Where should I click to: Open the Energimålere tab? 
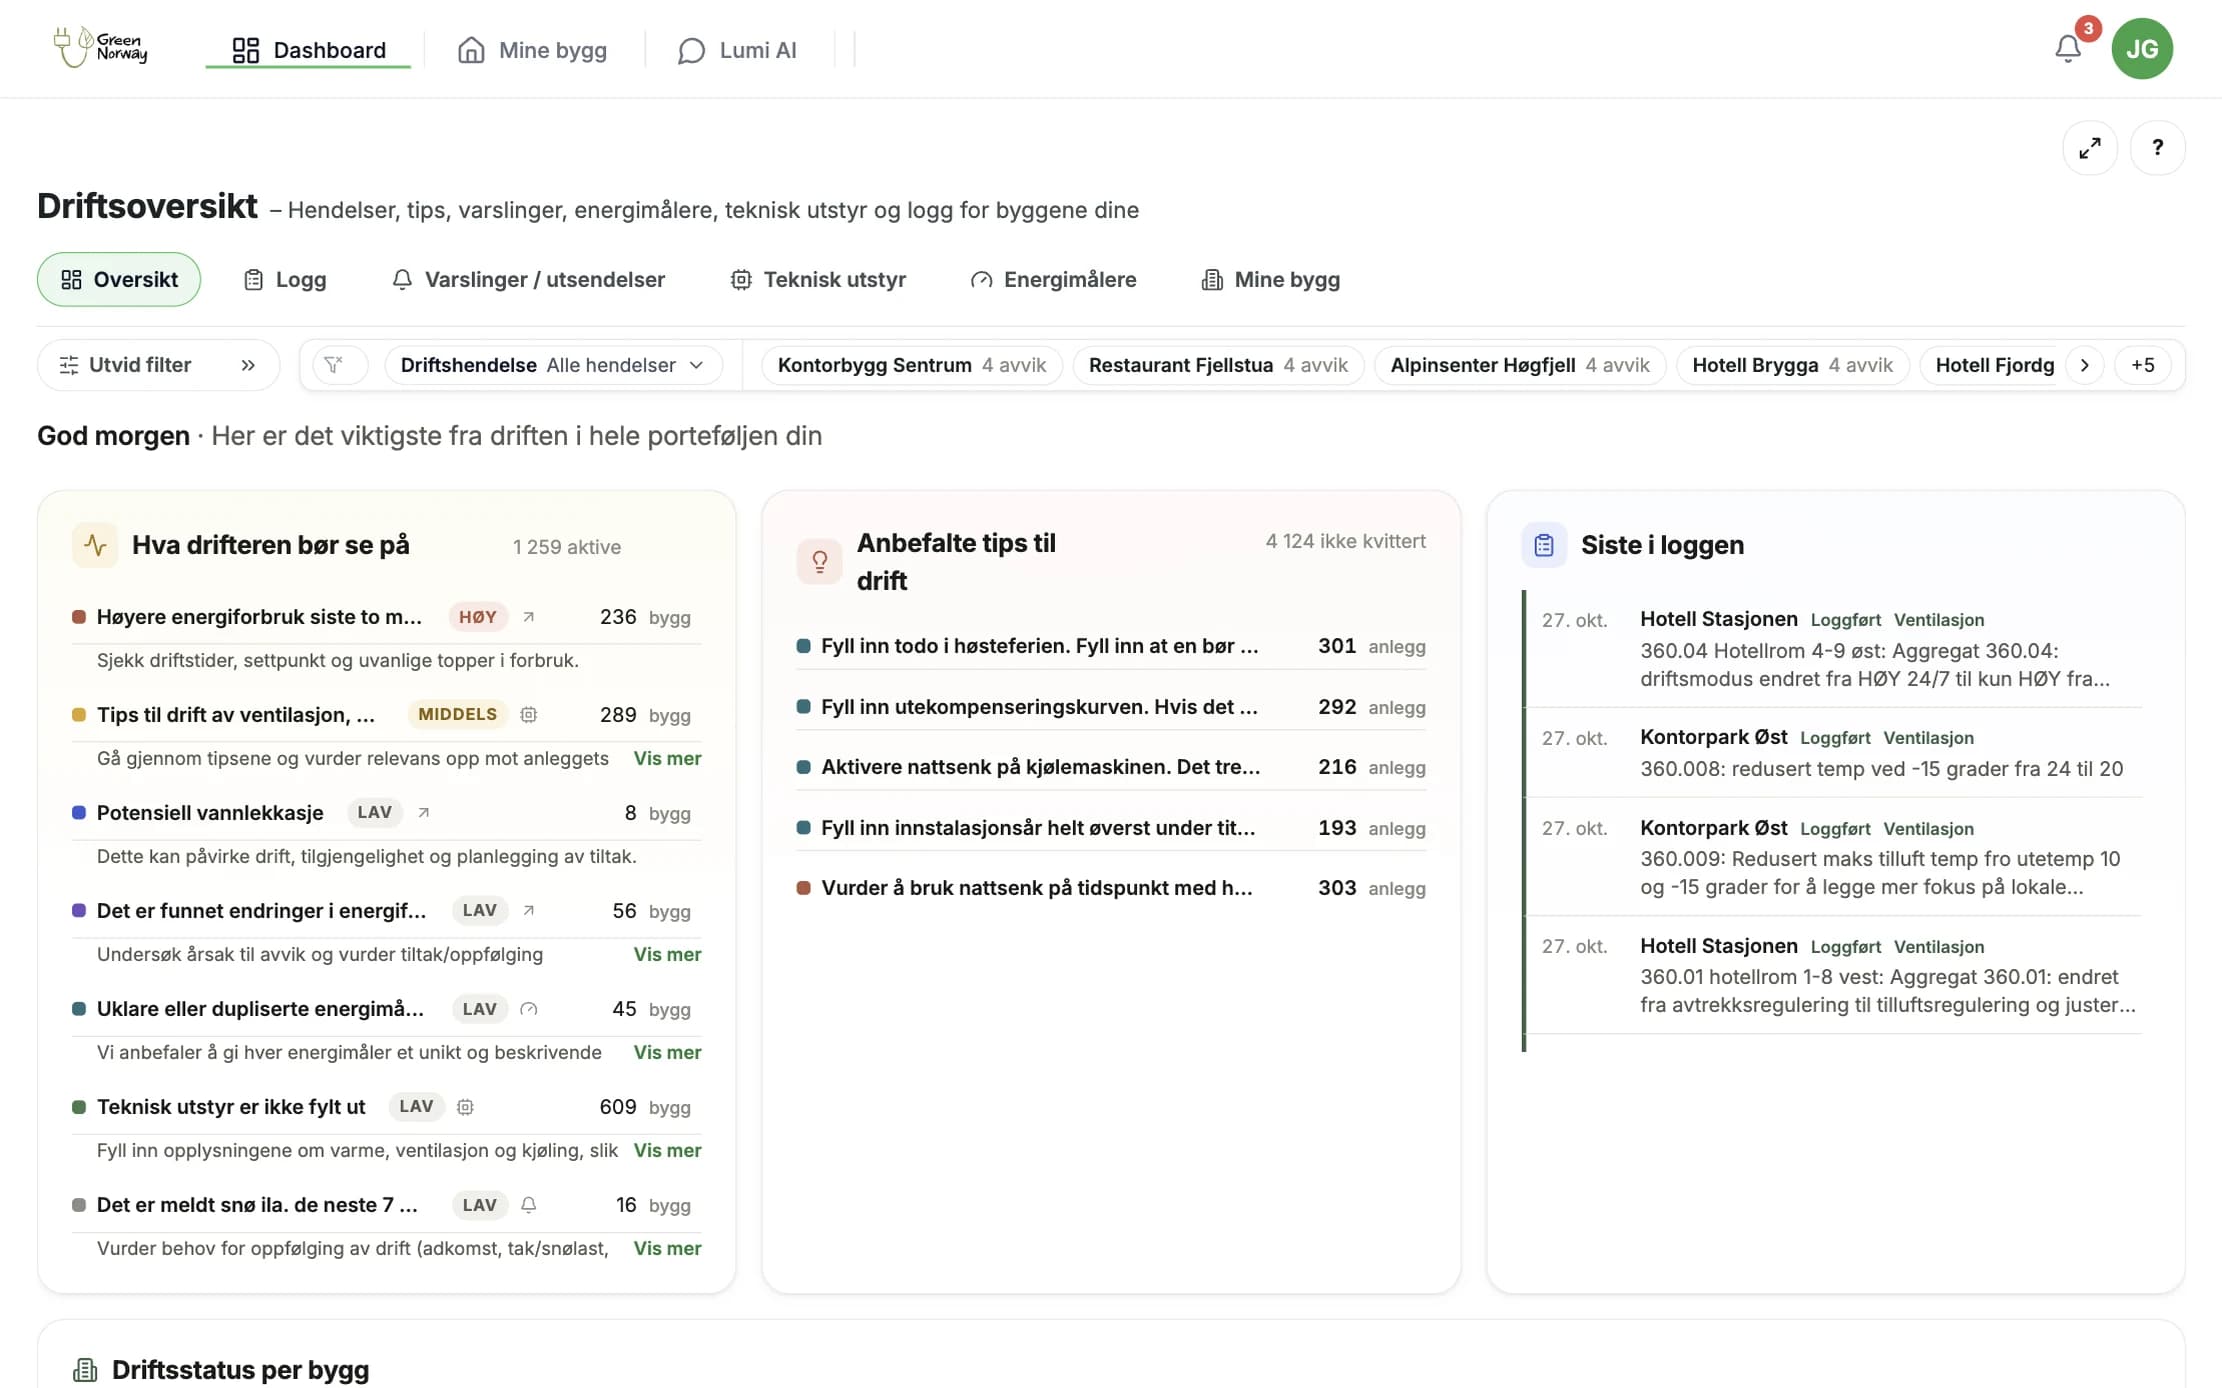pos(1053,280)
